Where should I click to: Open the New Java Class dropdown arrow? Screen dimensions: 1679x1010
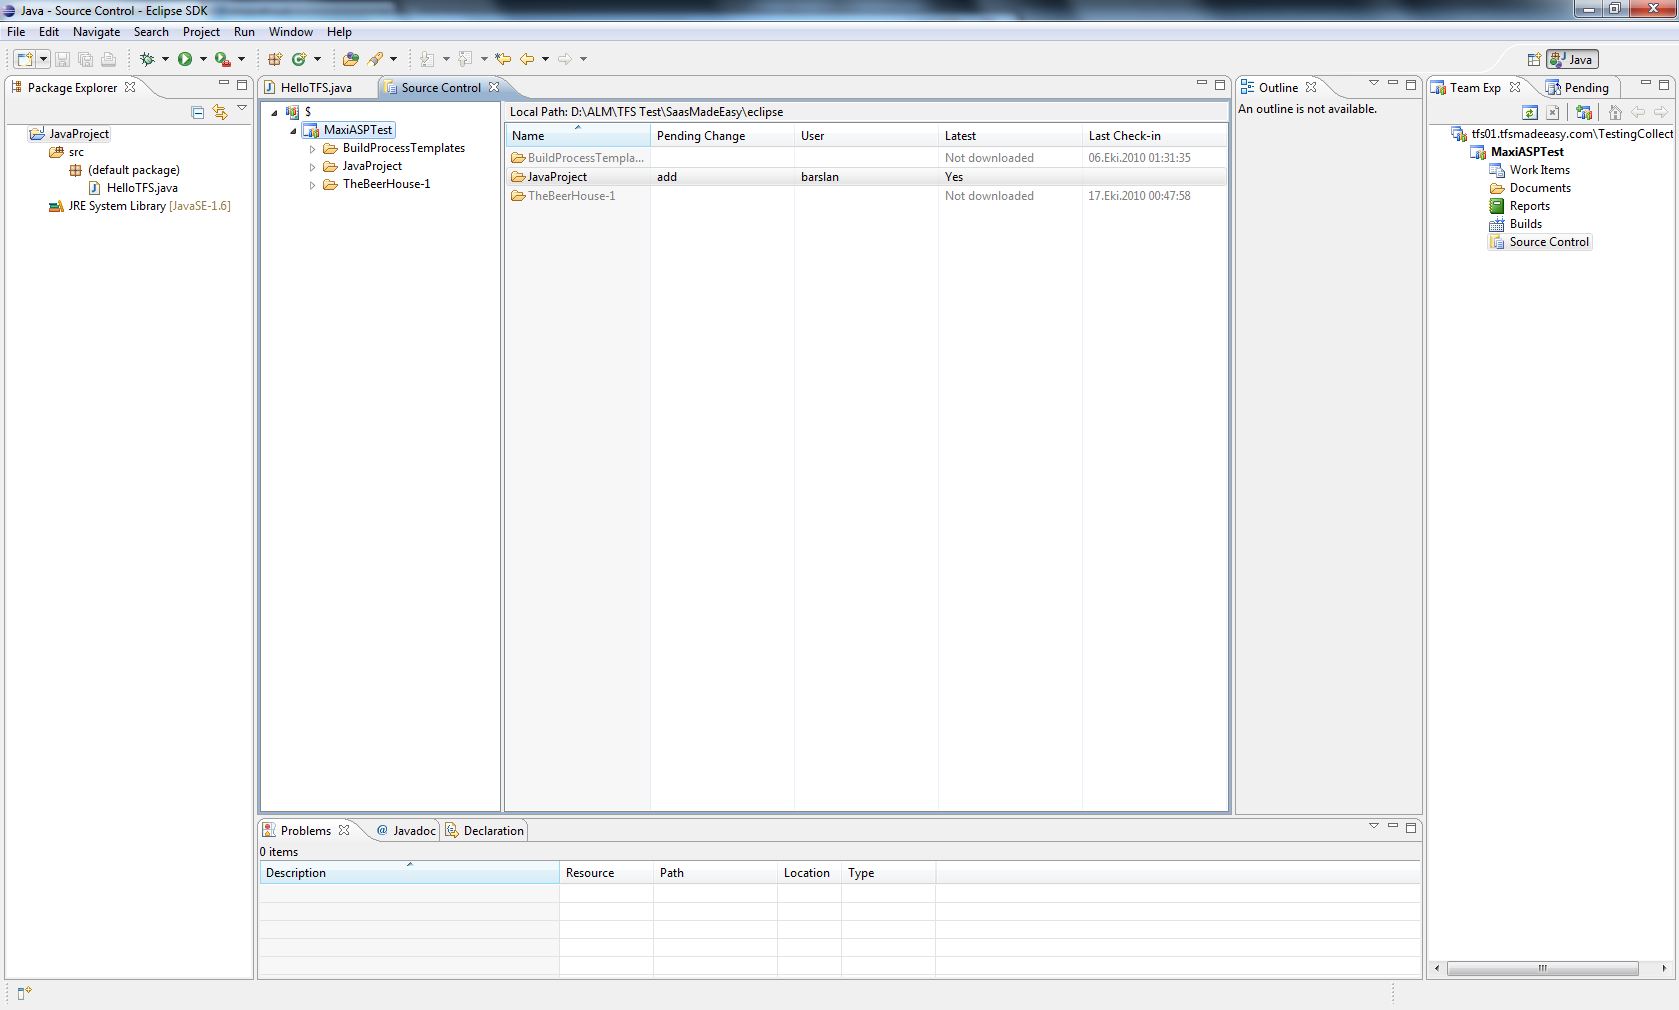317,59
